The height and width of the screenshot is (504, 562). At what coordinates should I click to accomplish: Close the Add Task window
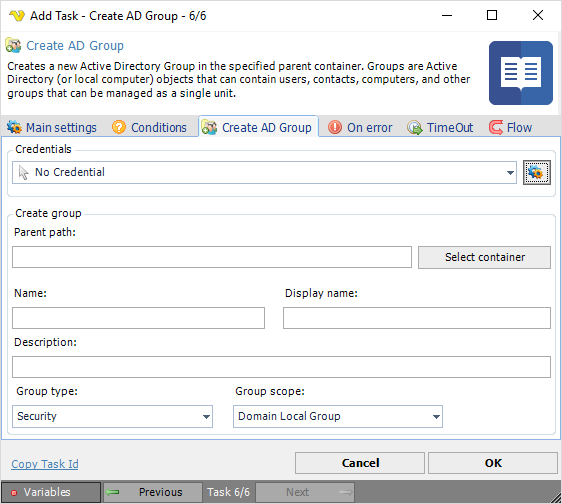(x=538, y=15)
